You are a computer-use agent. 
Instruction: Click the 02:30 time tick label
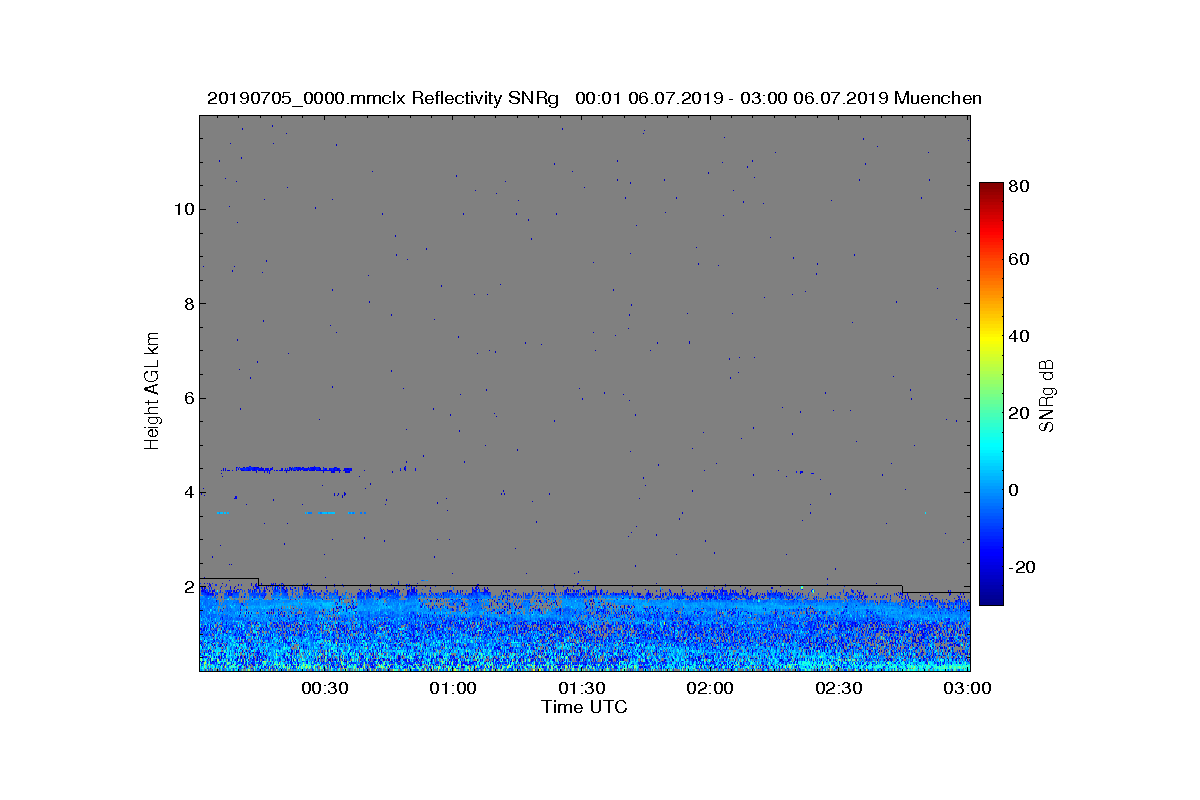(839, 688)
